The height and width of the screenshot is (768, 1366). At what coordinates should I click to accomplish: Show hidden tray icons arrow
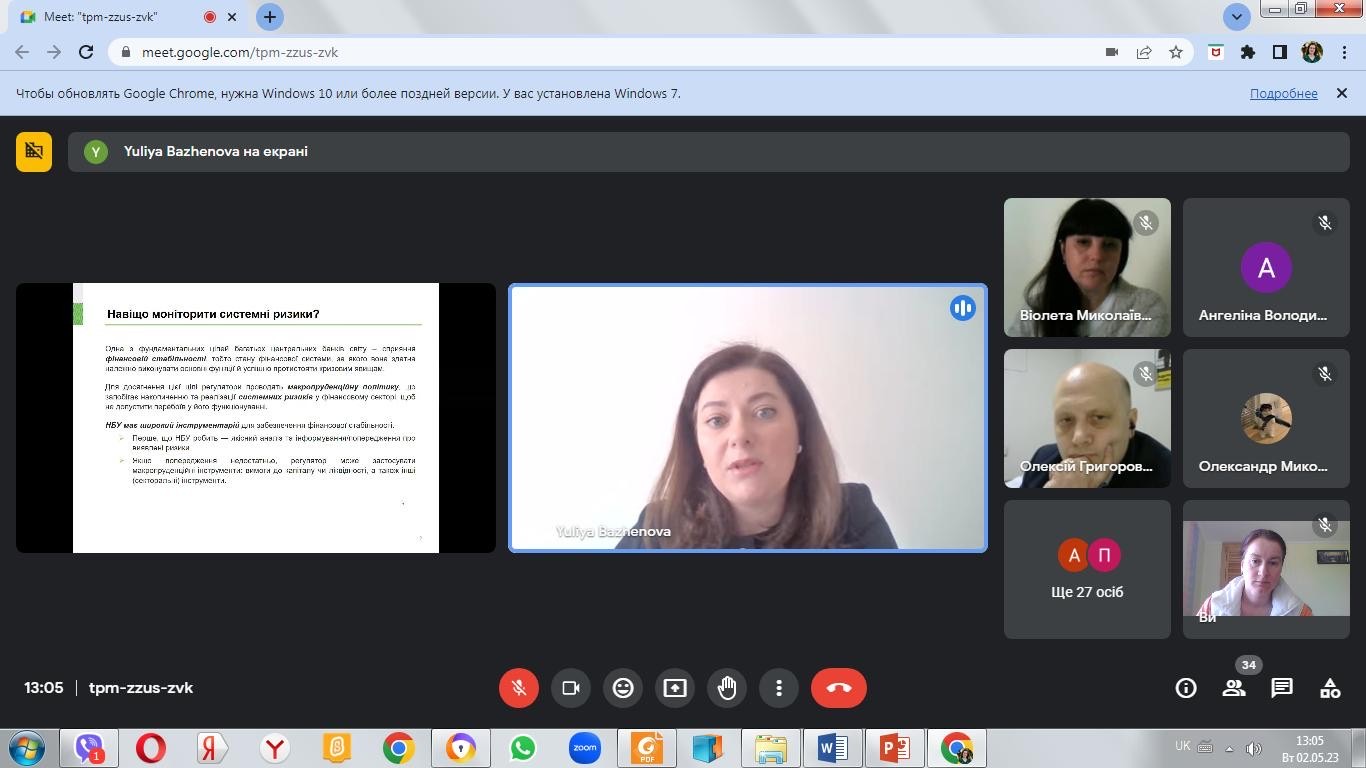coord(1229,748)
